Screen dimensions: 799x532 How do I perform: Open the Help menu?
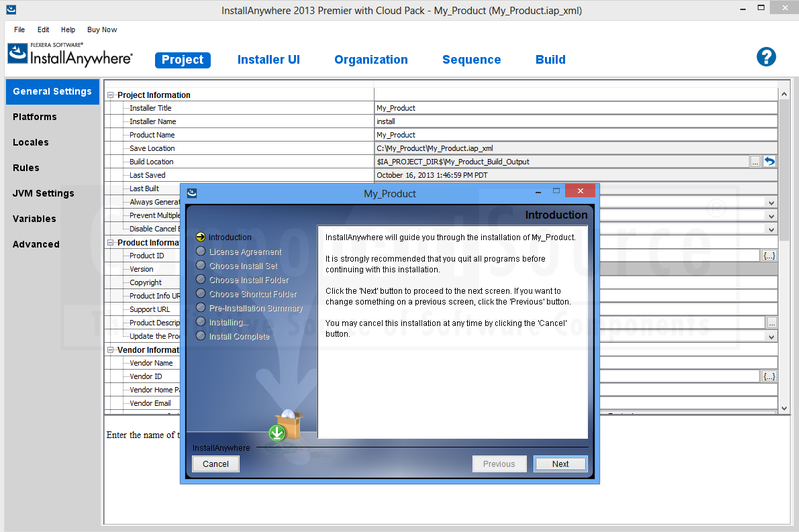point(68,30)
